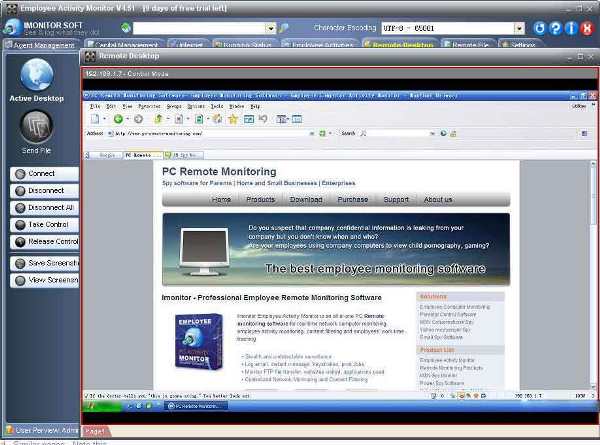Image resolution: width=600 pixels, height=445 pixels.
Task: Open the address bar dropdown in remote browser
Action: pos(312,133)
